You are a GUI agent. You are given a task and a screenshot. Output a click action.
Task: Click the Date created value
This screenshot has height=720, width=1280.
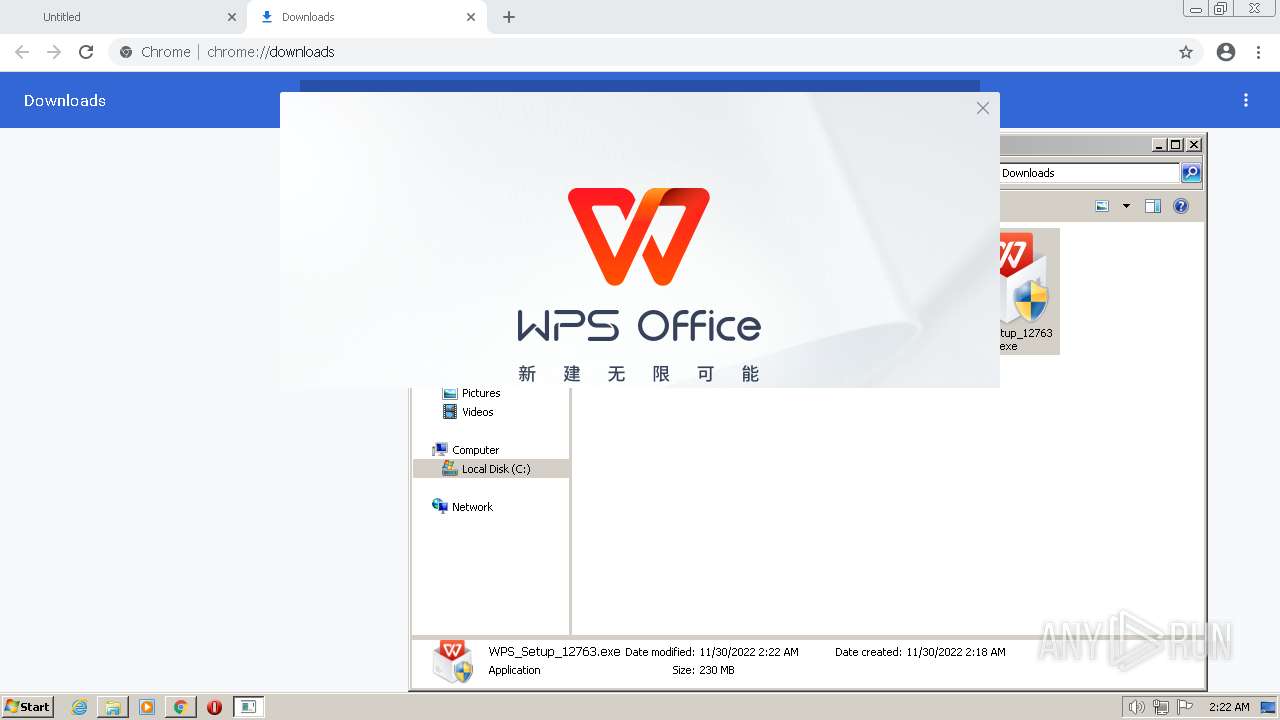tap(956, 652)
